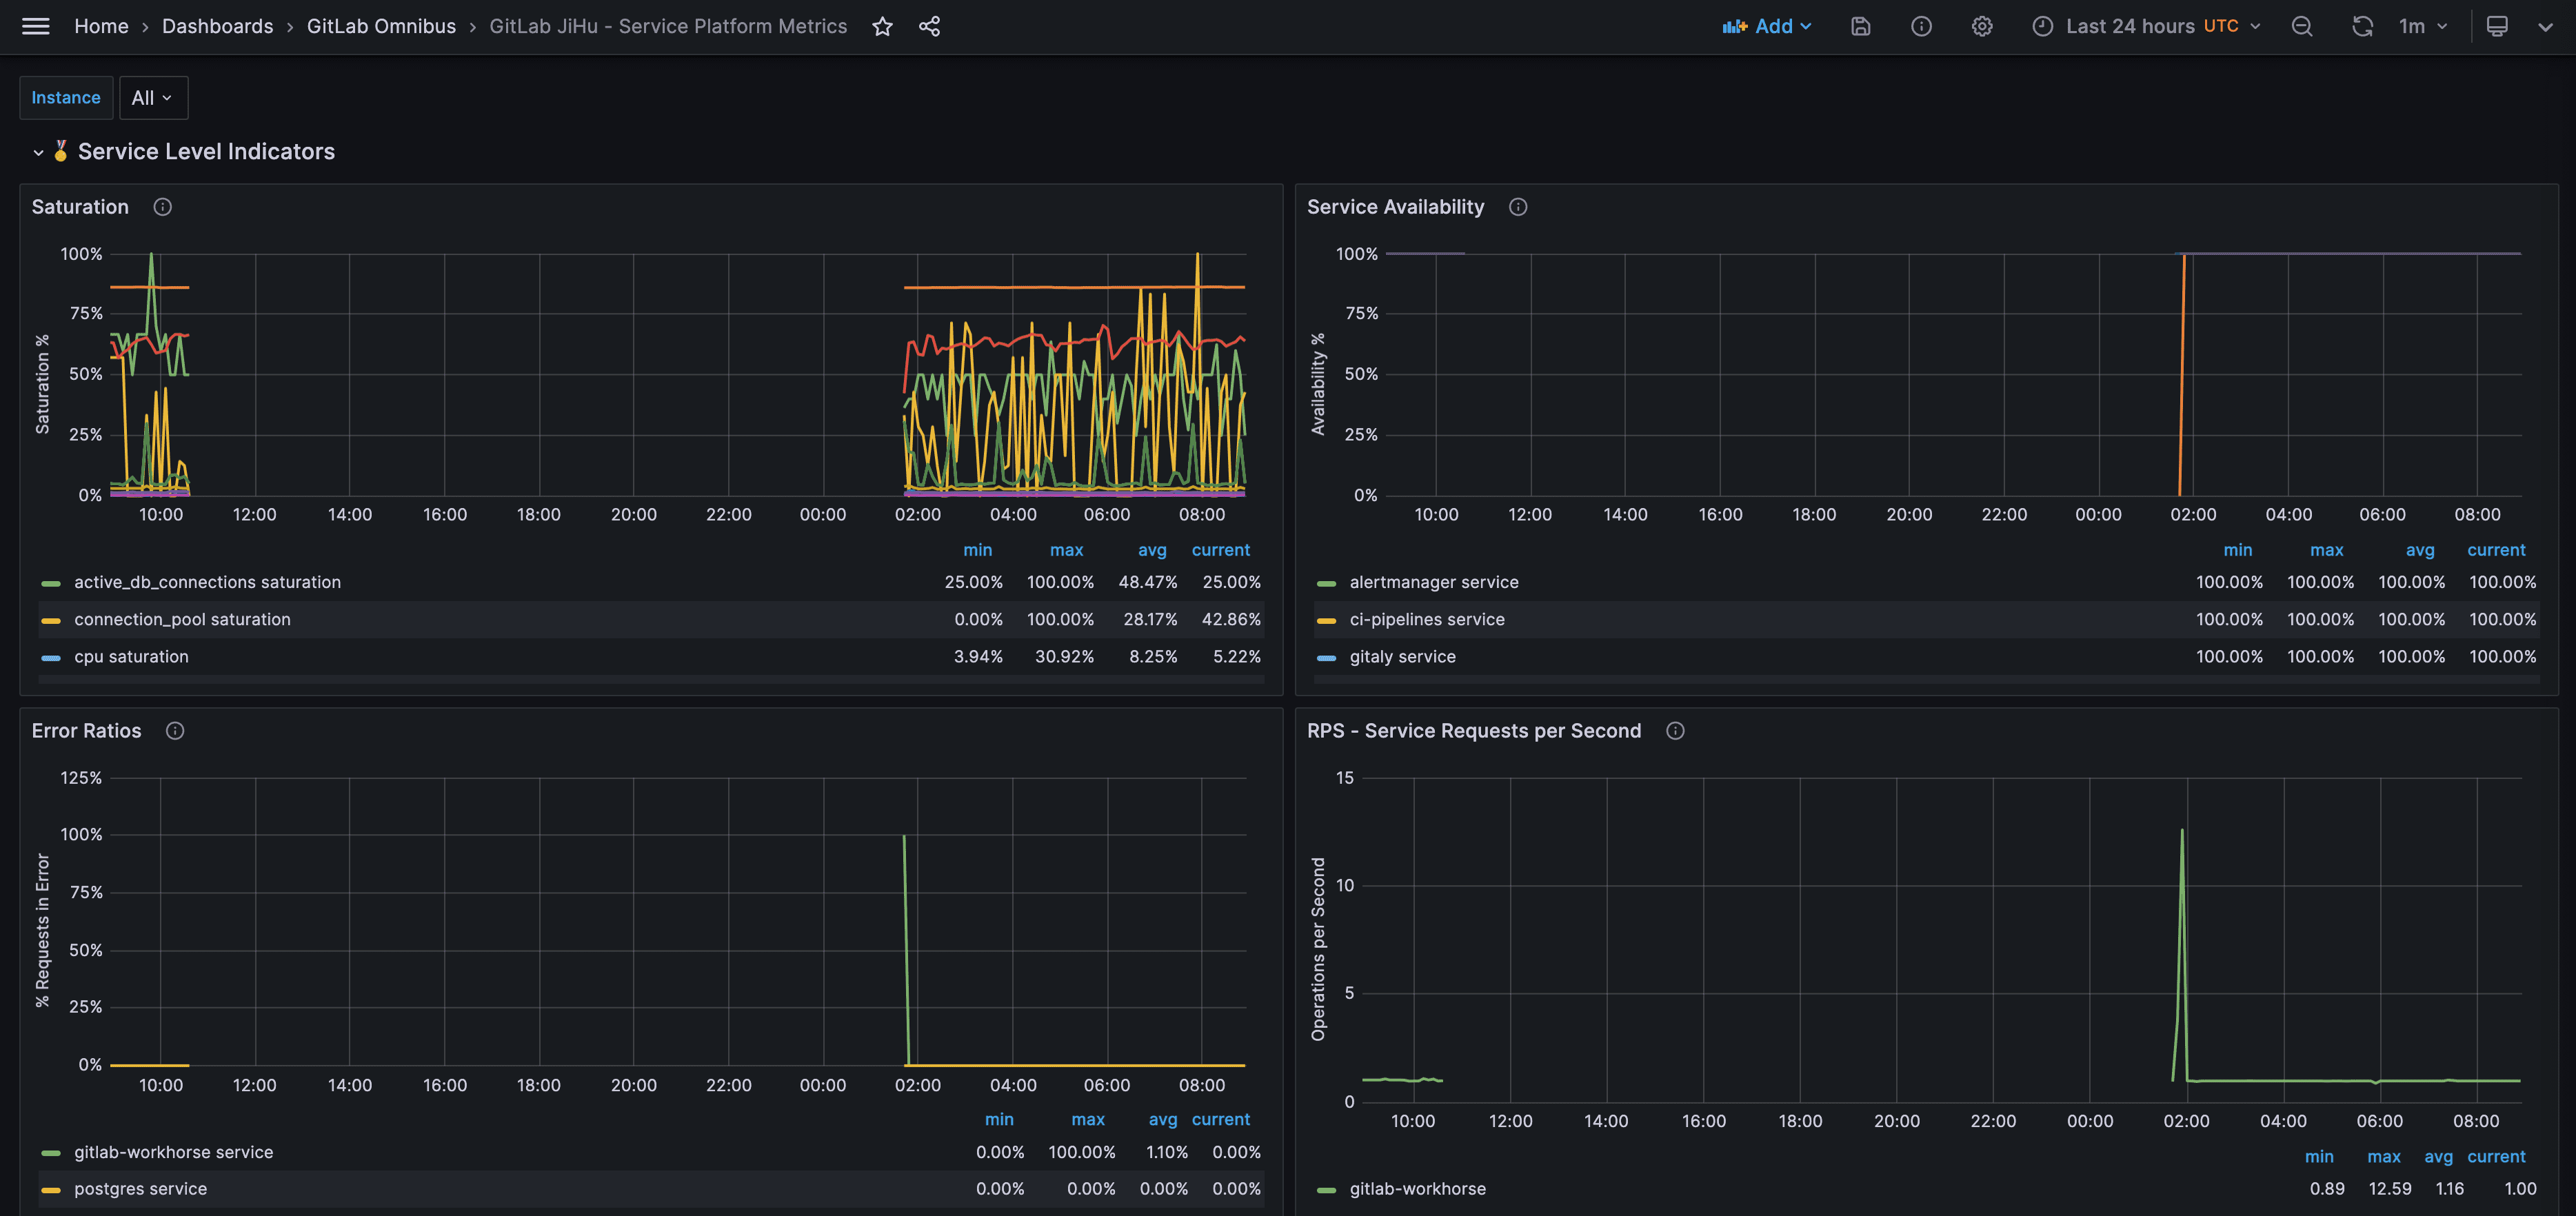The image size is (2576, 1216).
Task: Refresh the dashboard now
Action: pyautogui.click(x=2362, y=26)
